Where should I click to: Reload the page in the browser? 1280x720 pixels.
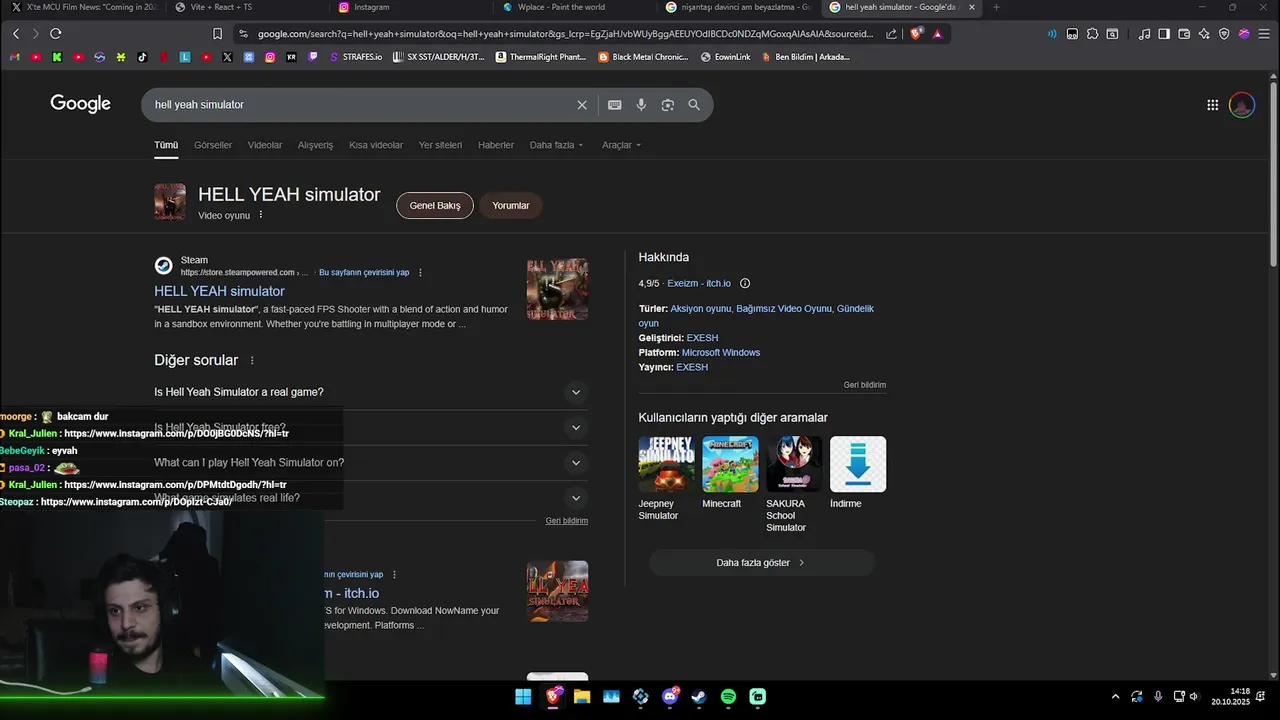56,33
